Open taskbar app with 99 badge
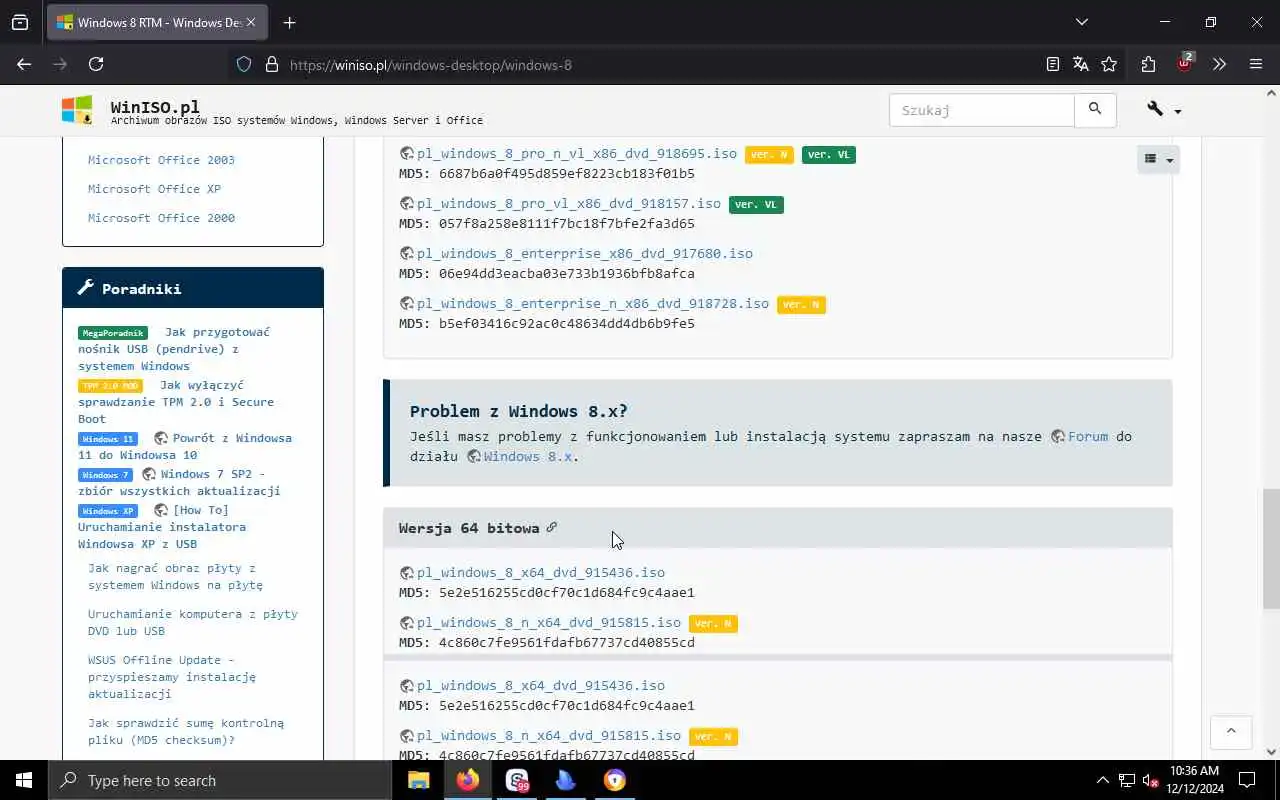The height and width of the screenshot is (800, 1280). pos(517,780)
